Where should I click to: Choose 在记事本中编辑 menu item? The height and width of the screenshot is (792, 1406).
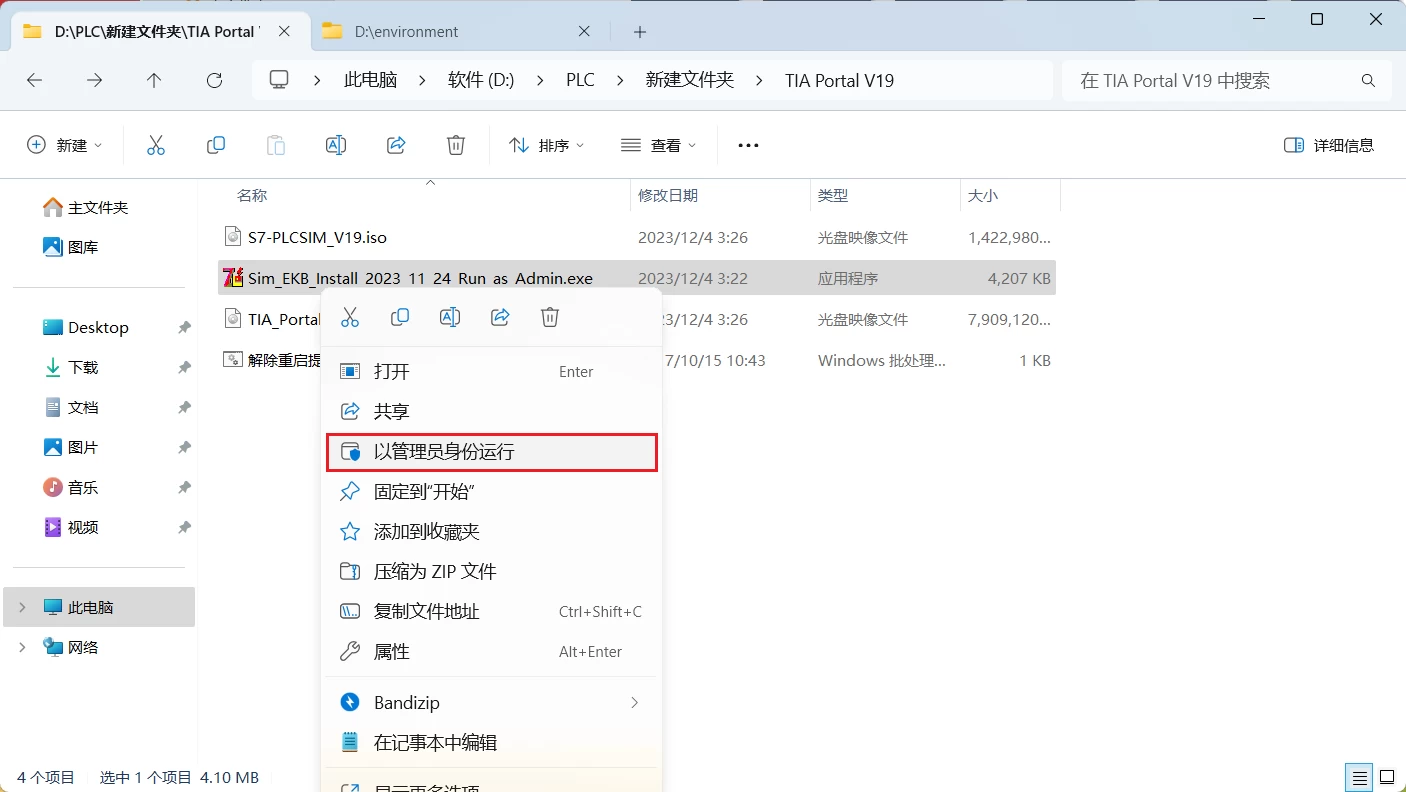pos(491,743)
